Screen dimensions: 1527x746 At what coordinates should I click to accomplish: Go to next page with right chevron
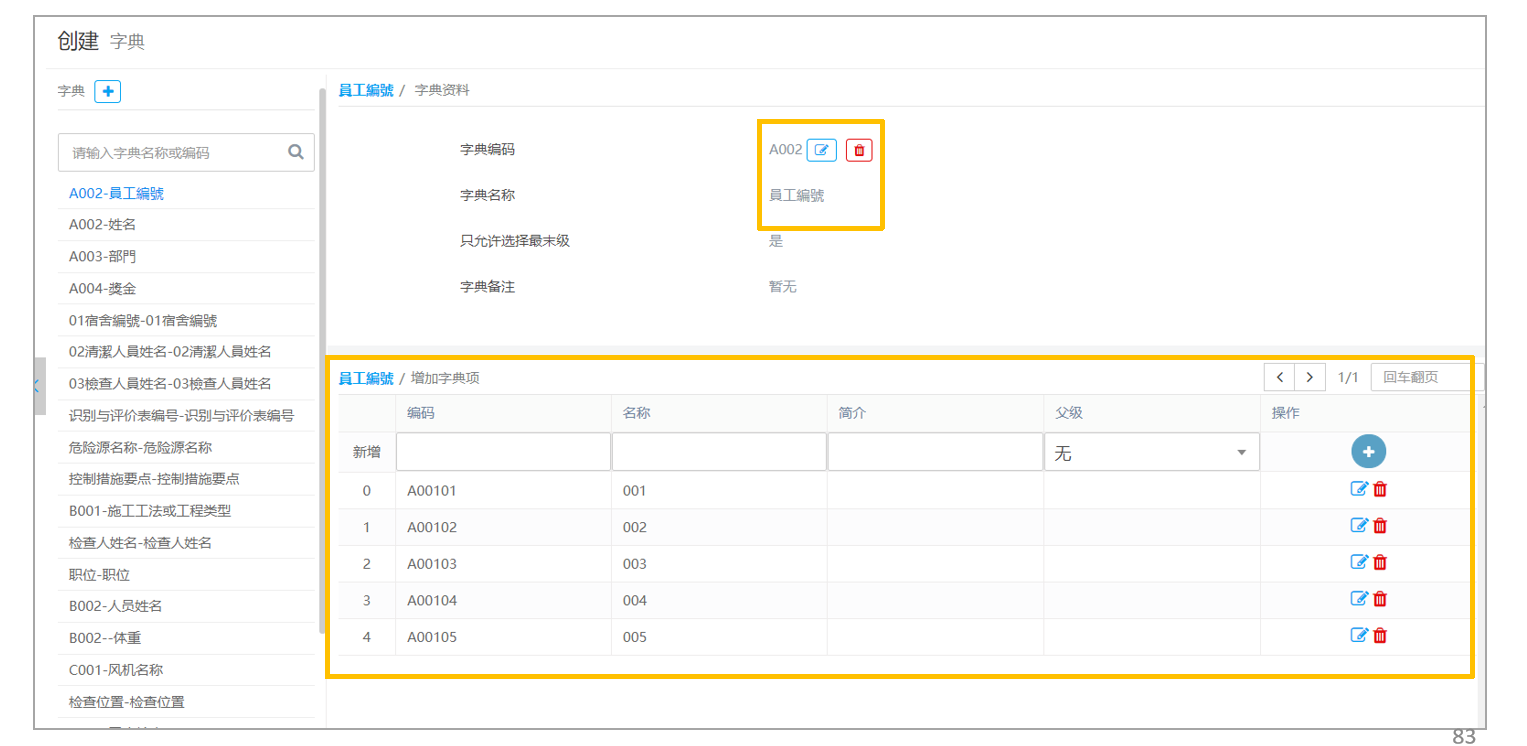(1310, 377)
